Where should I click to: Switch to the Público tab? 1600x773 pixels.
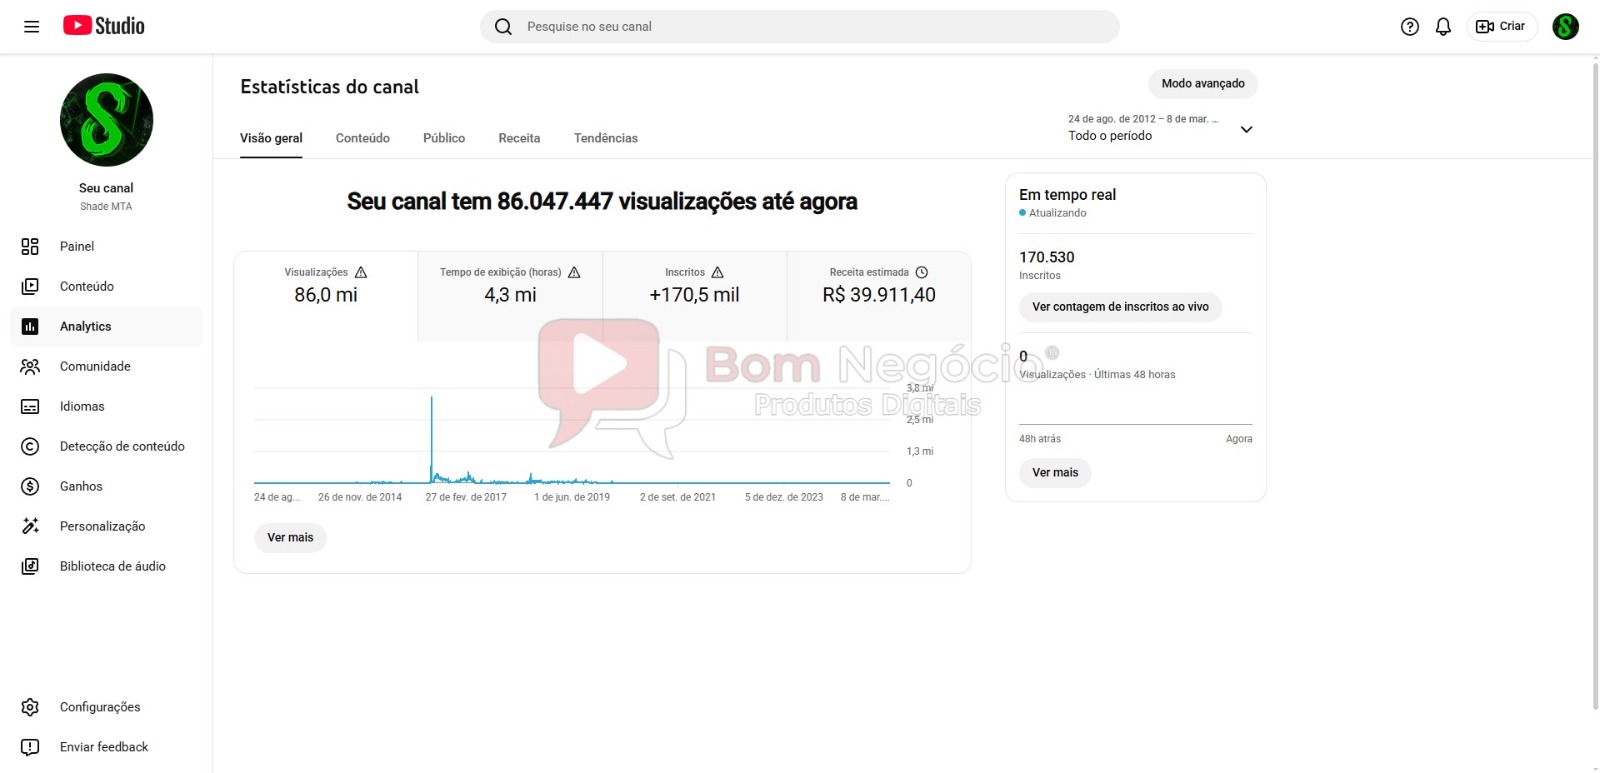444,138
